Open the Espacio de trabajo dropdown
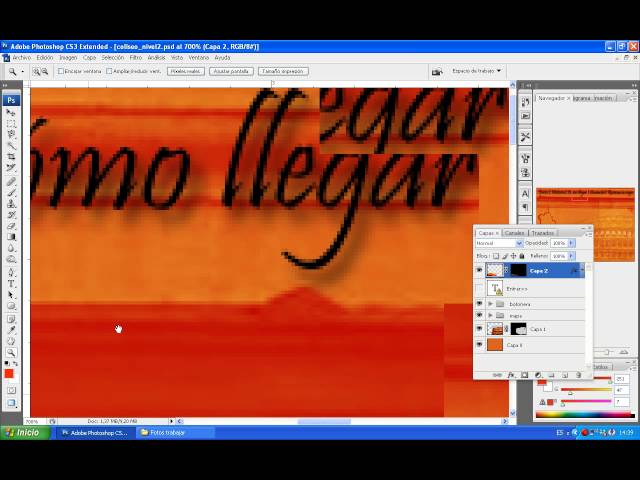 476,71
